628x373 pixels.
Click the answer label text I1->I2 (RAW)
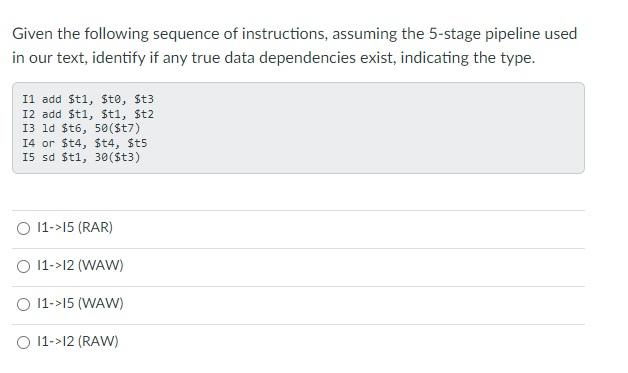(x=78, y=341)
